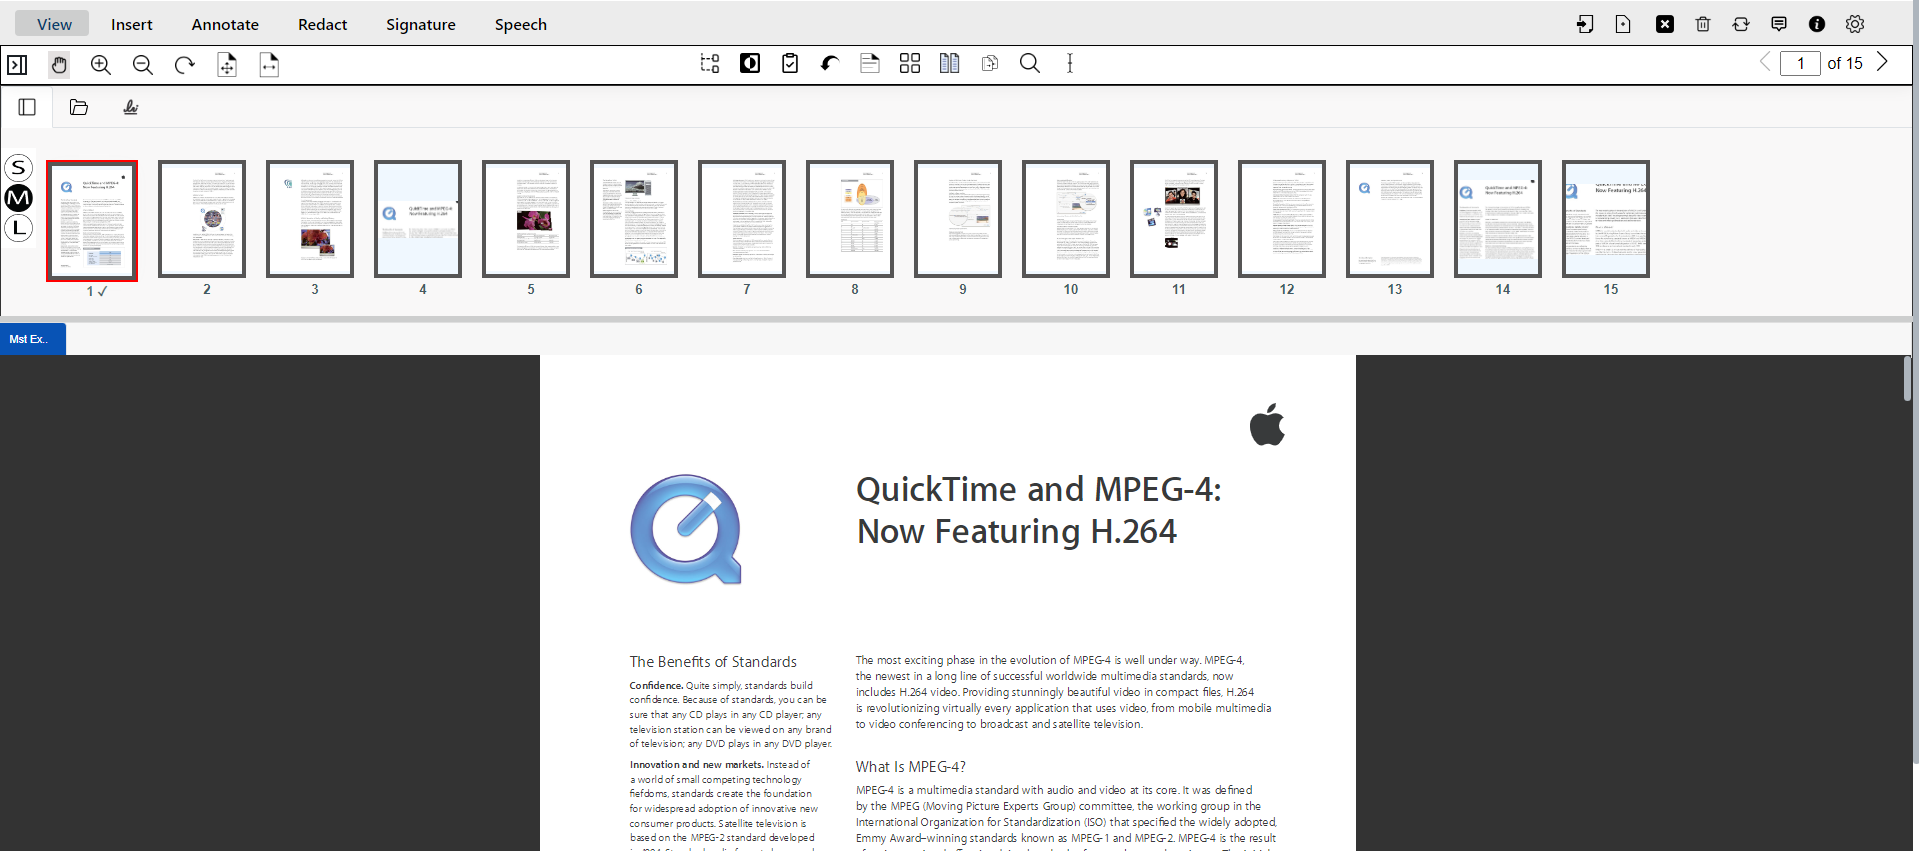Image resolution: width=1919 pixels, height=851 pixels.
Task: Switch to two-page book view
Action: [x=950, y=64]
